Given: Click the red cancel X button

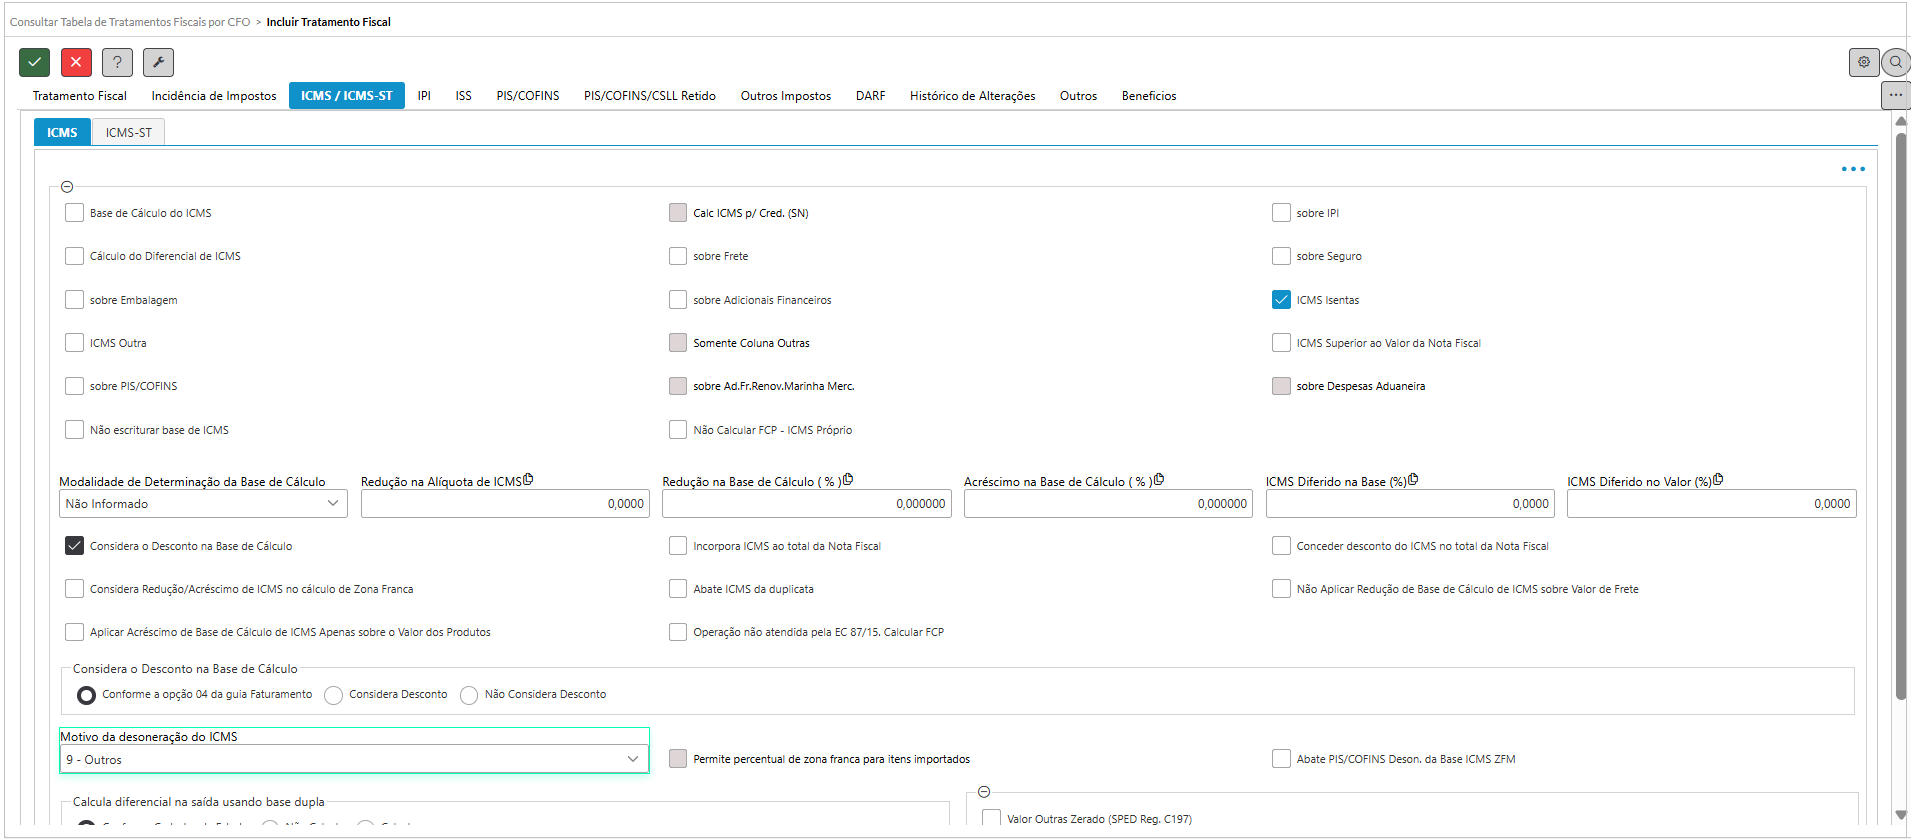Looking at the screenshot, I should click(76, 62).
